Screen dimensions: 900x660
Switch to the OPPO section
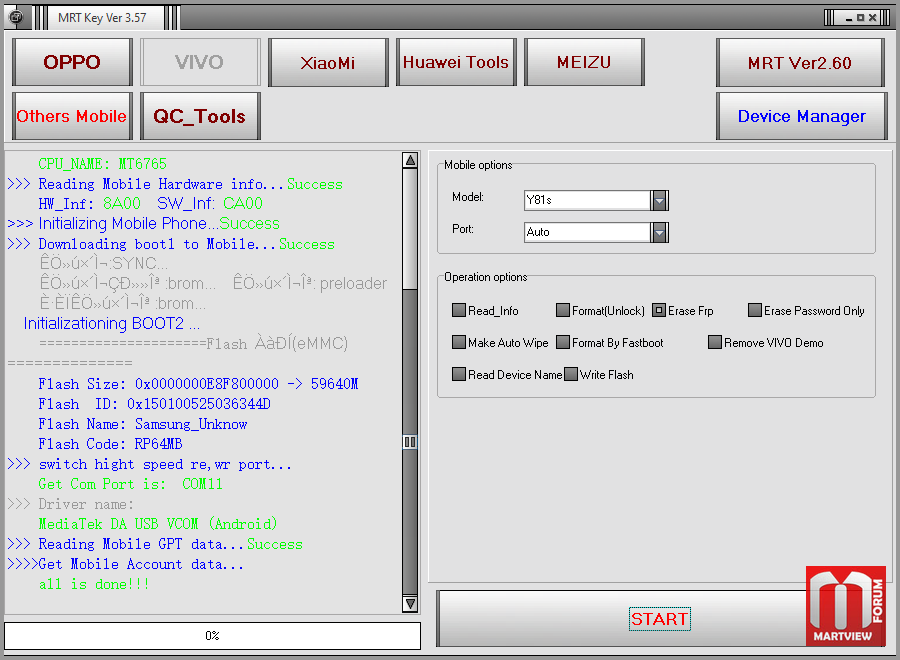pyautogui.click(x=72, y=62)
